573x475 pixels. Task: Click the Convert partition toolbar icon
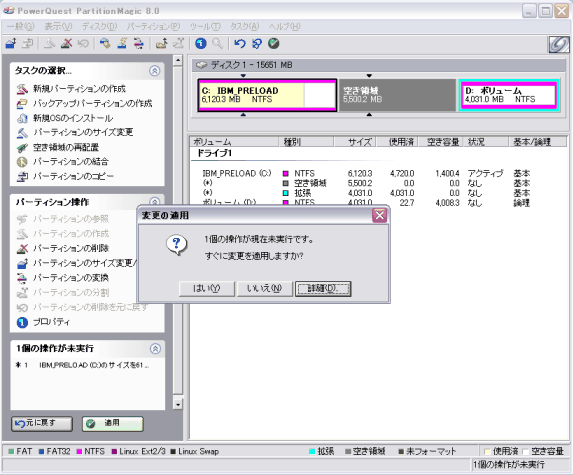(139, 43)
